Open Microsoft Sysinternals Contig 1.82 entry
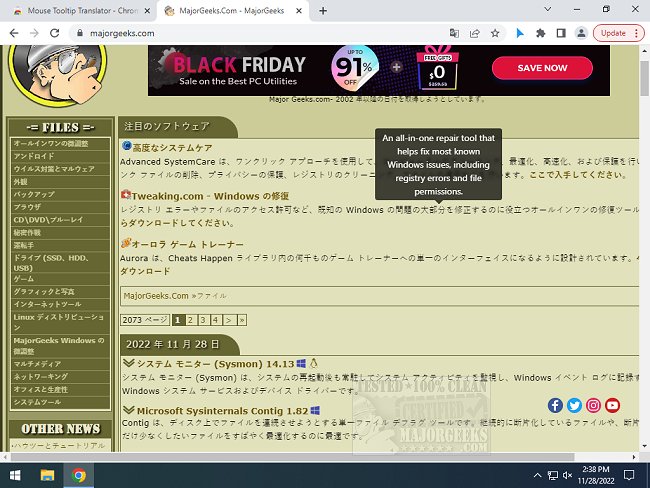The image size is (650, 488). click(222, 411)
